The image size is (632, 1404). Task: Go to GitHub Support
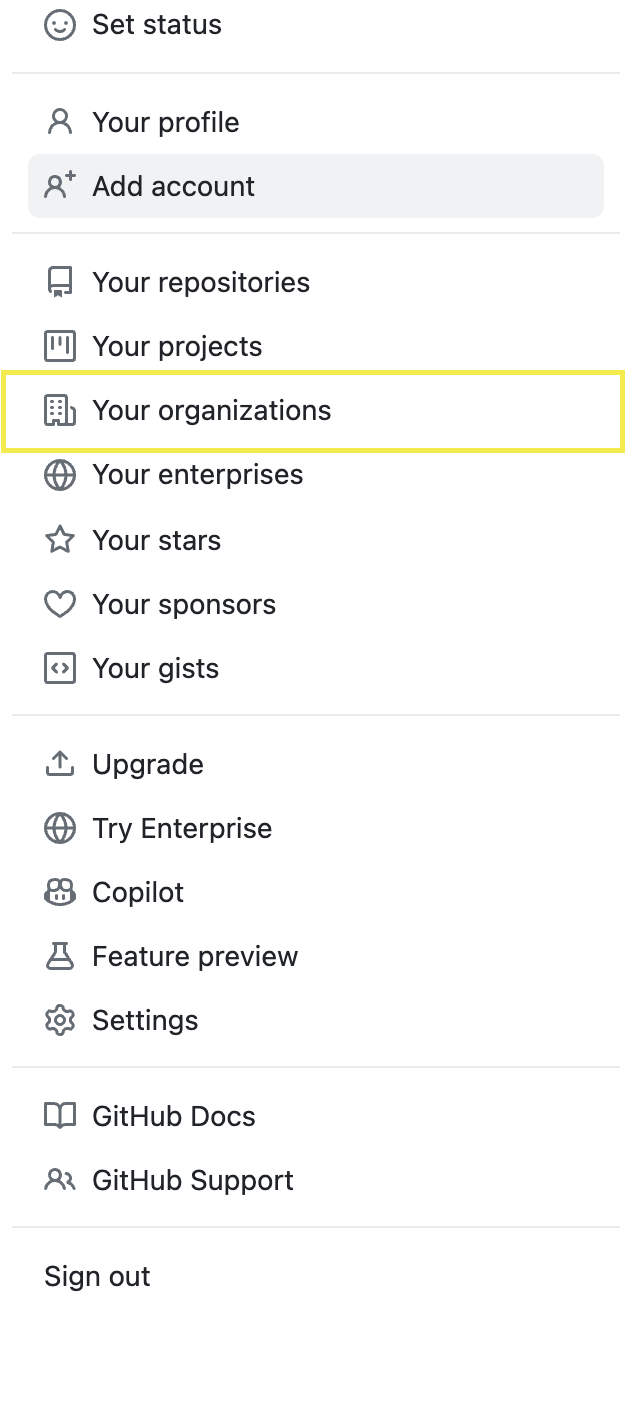pyautogui.click(x=316, y=1180)
